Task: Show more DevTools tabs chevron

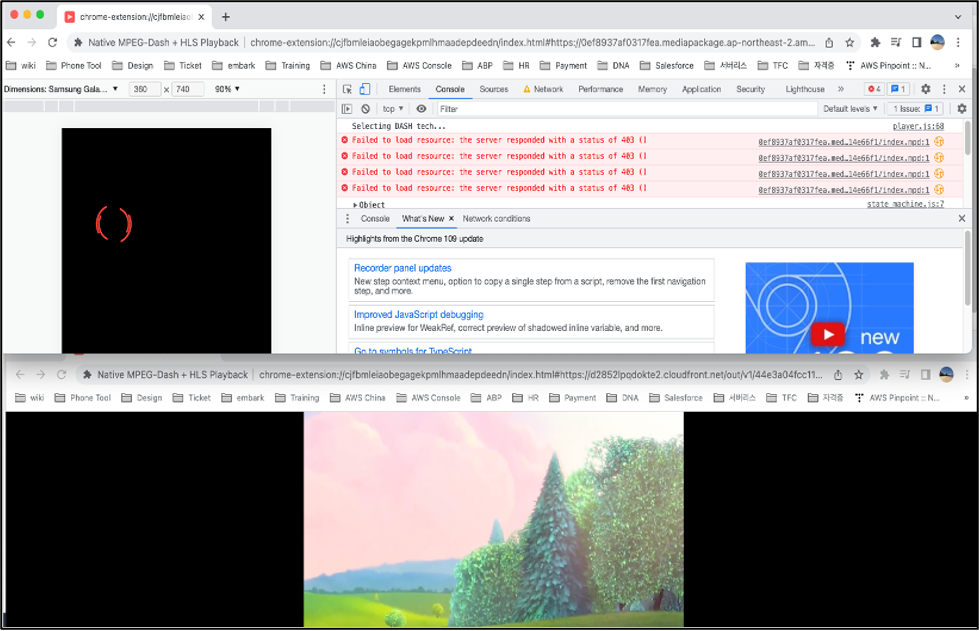Action: point(840,89)
